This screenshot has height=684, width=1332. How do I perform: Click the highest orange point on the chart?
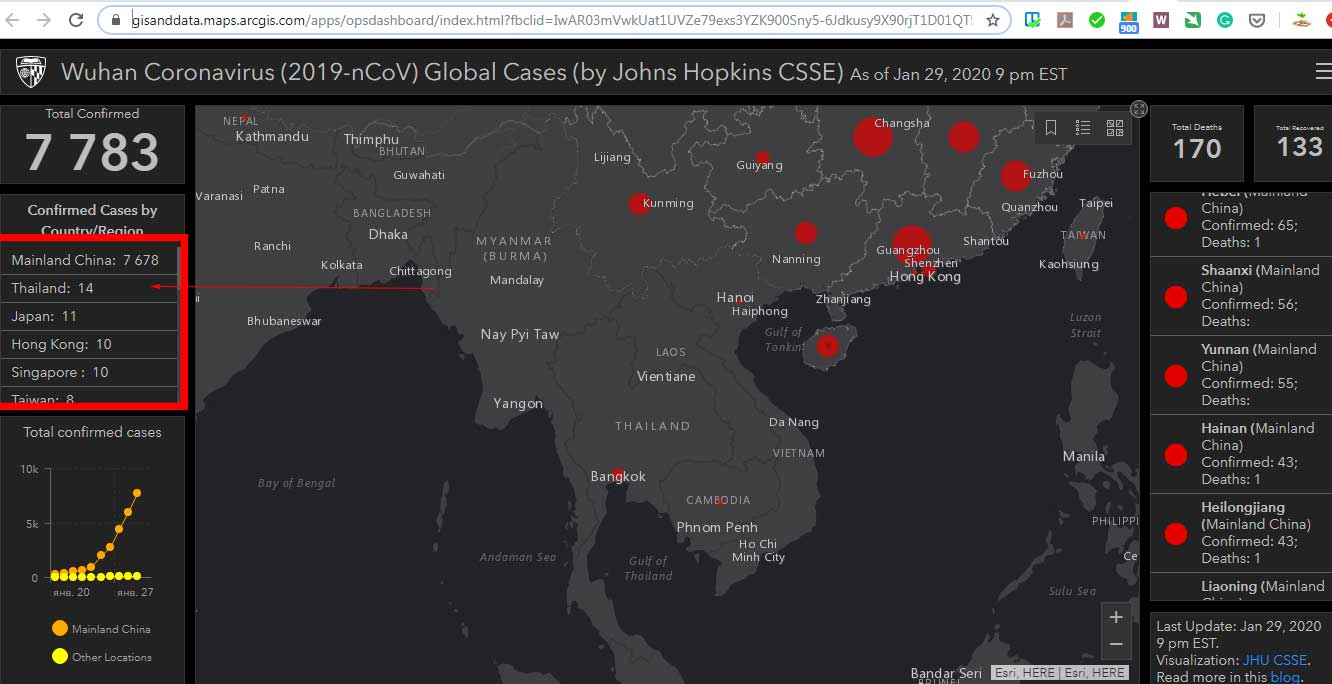(x=137, y=492)
